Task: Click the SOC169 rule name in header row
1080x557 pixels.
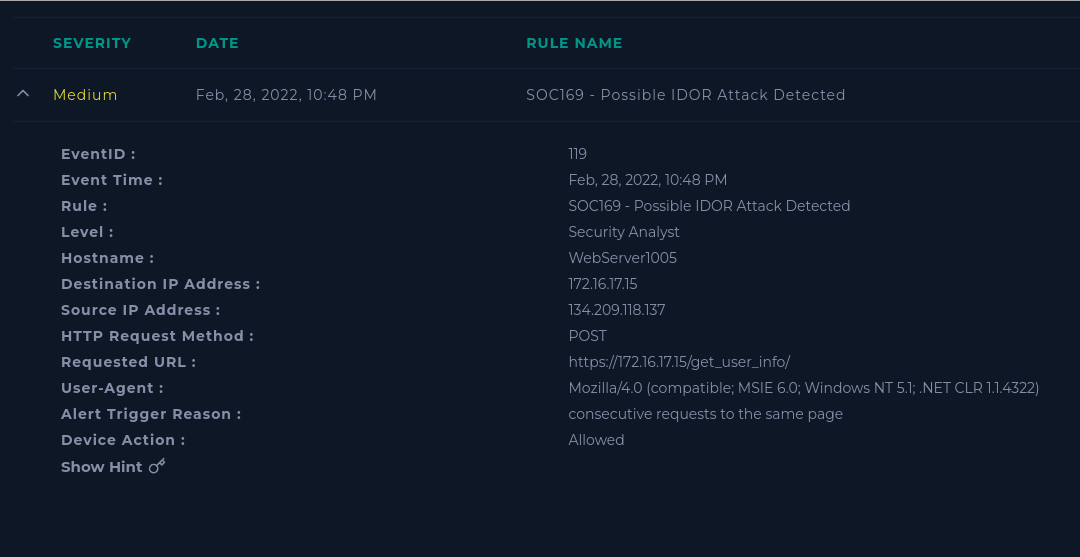Action: pyautogui.click(x=685, y=95)
